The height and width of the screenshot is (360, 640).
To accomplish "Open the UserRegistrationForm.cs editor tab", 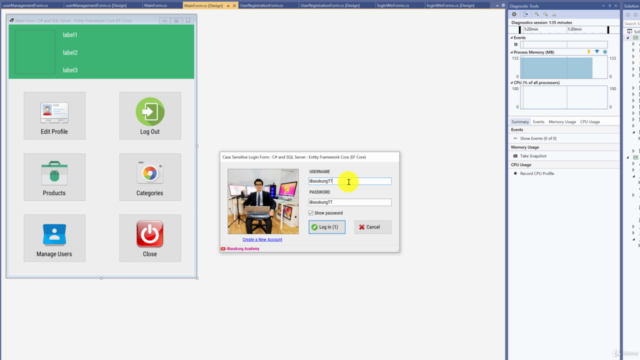I will point(262,5).
